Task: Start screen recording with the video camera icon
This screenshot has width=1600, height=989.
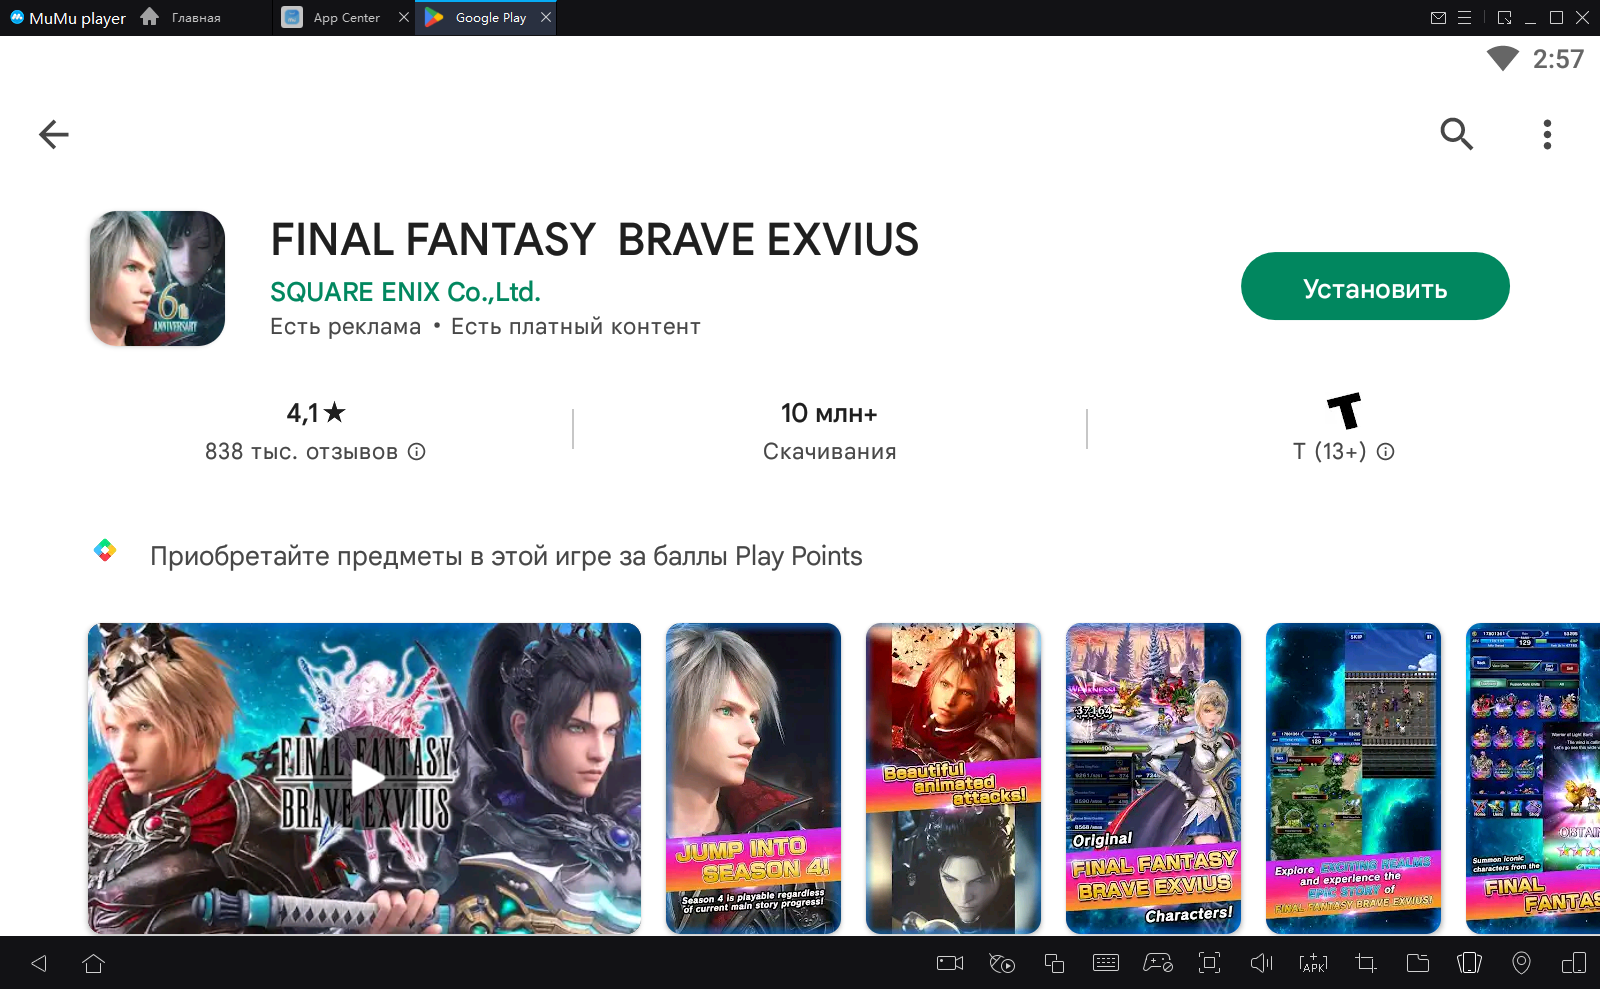Action: (949, 963)
